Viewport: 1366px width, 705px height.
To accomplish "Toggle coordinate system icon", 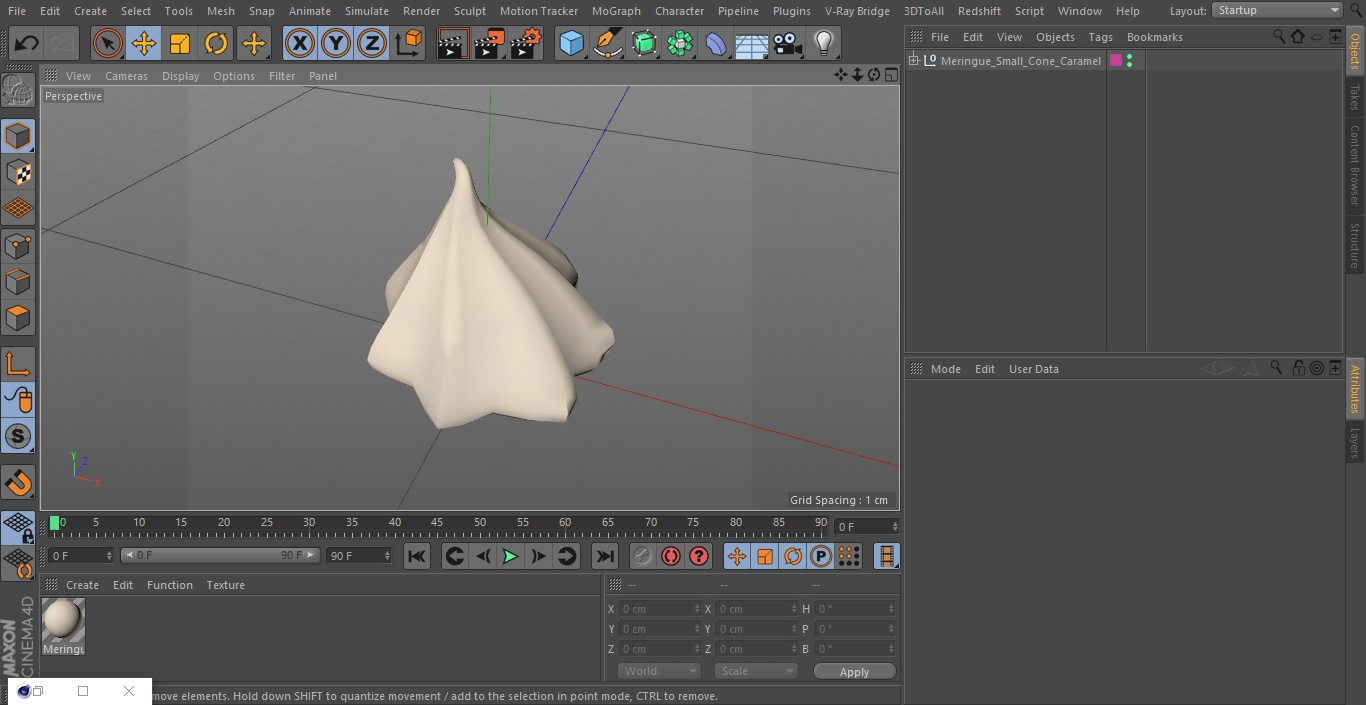I will pos(409,44).
